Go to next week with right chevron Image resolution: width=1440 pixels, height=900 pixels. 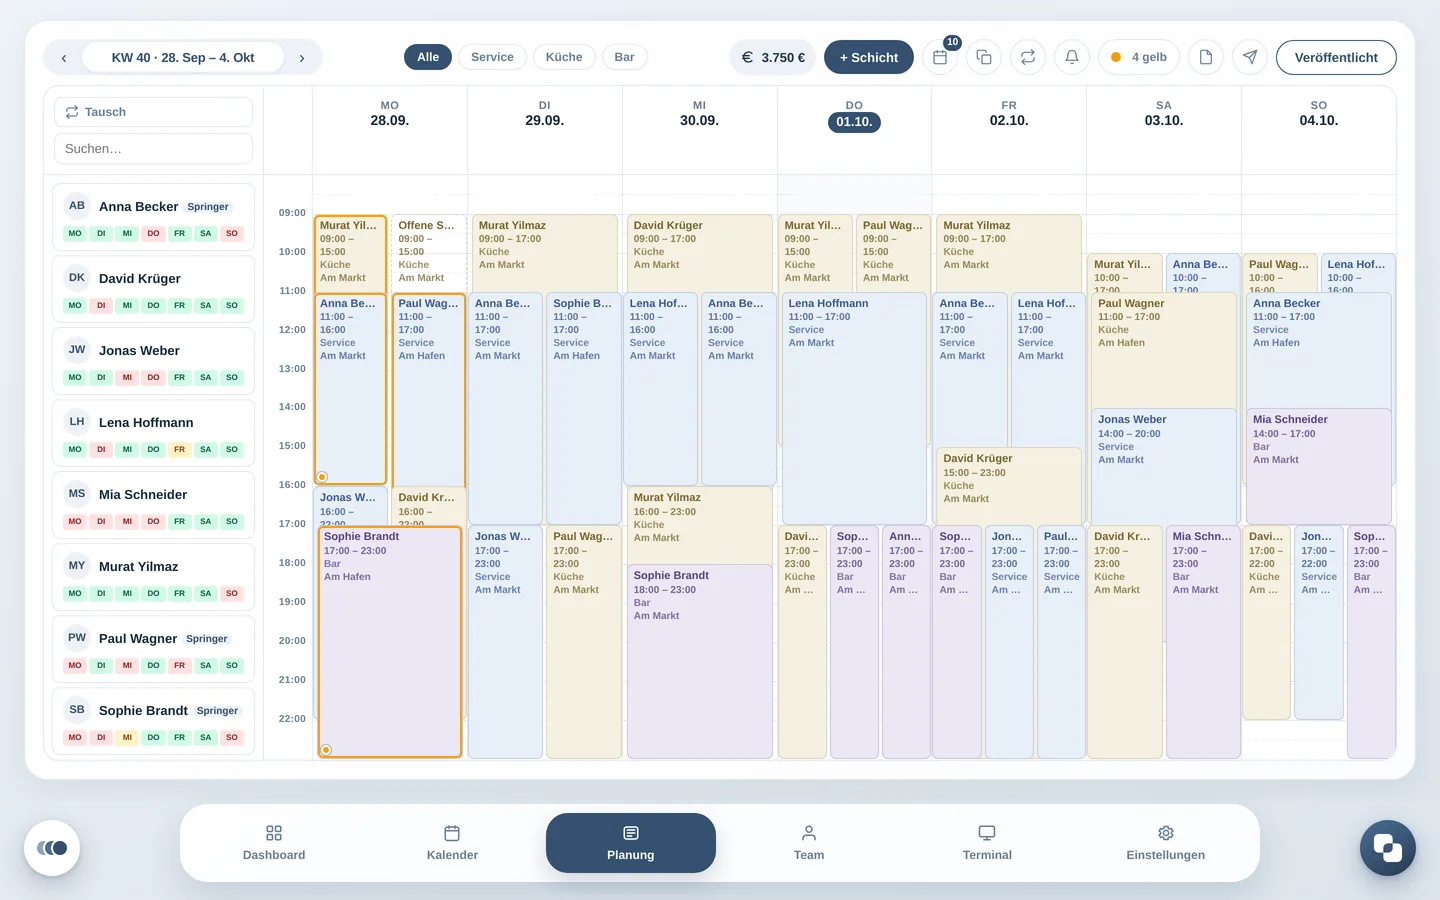pos(302,58)
